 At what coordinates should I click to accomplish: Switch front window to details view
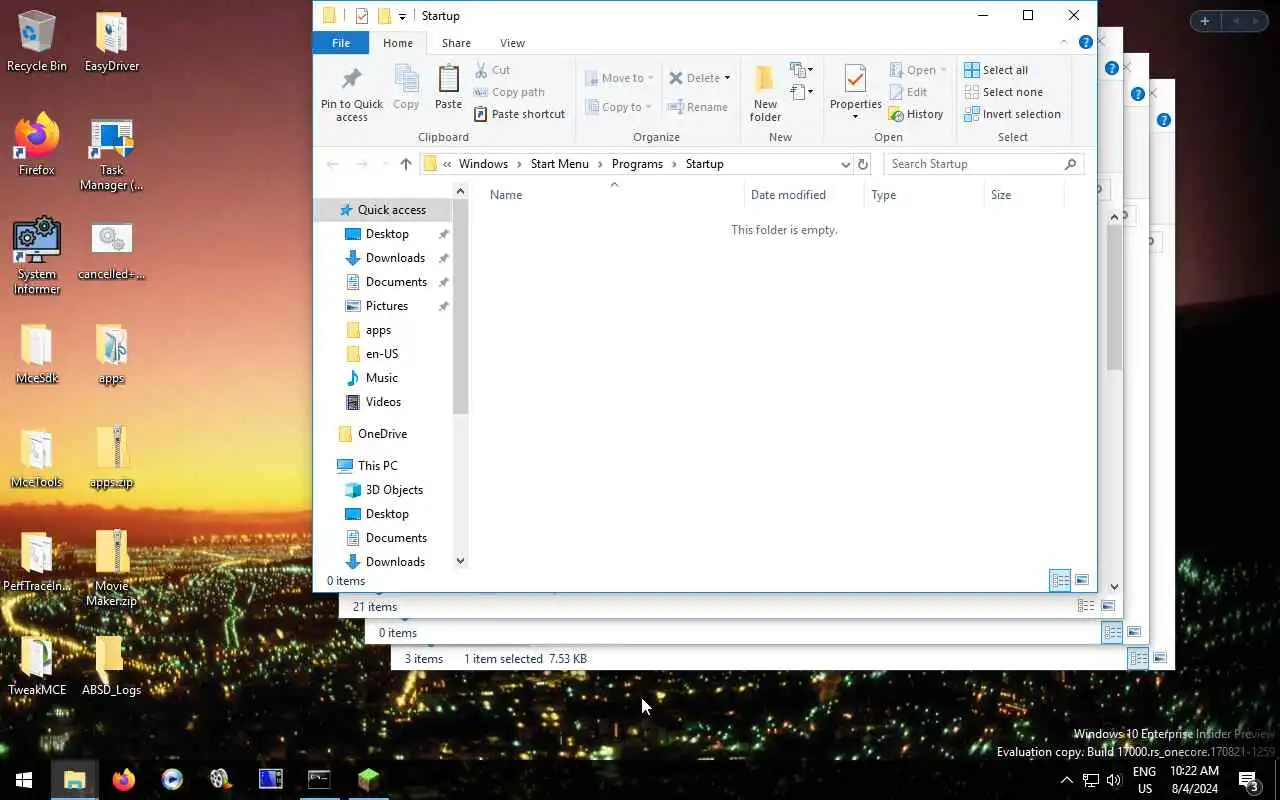[1060, 581]
